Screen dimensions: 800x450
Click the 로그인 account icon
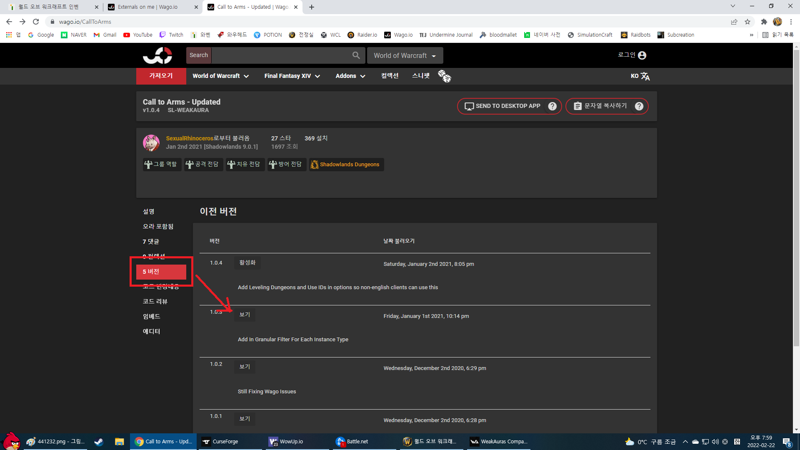[642, 55]
